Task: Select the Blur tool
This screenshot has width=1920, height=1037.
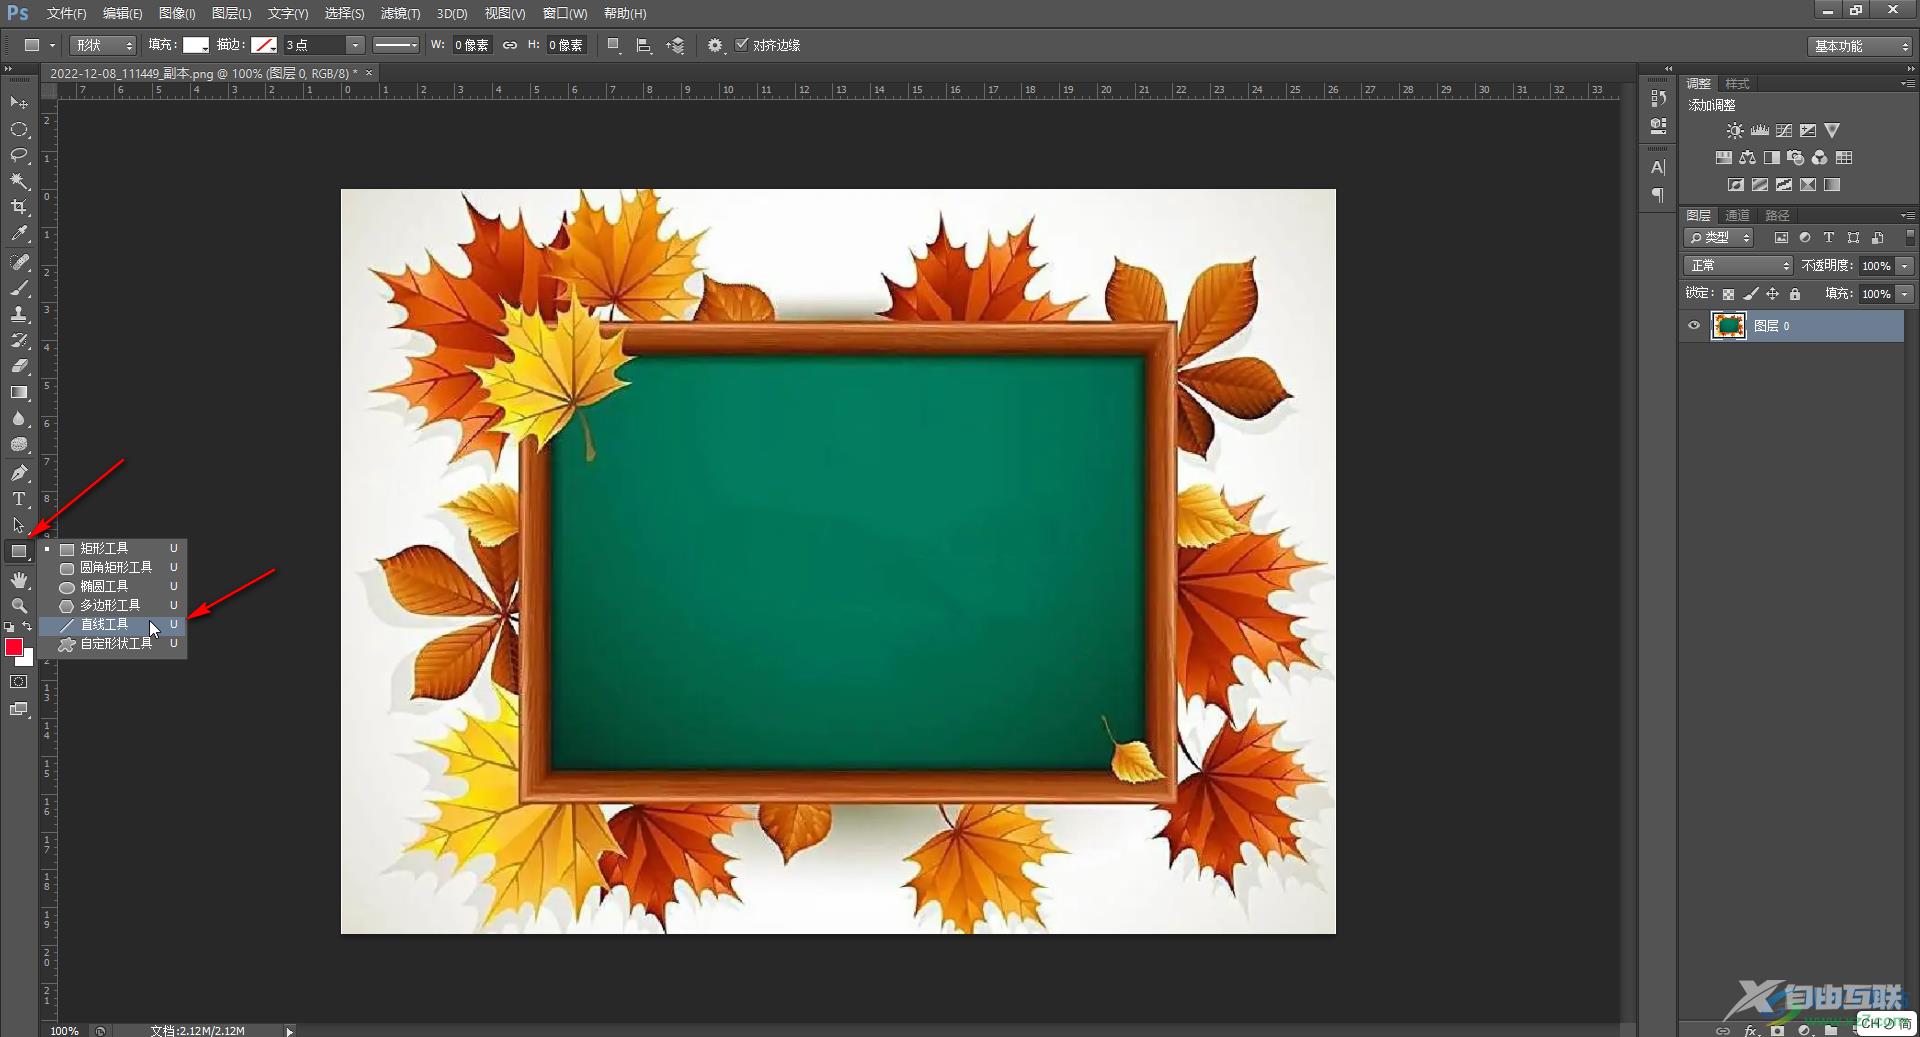Action: coord(19,418)
